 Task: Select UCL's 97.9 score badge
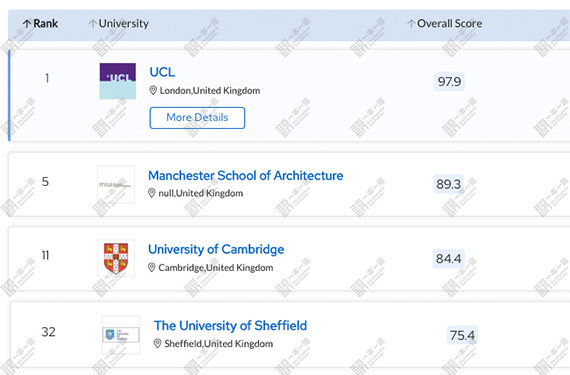coord(449,81)
